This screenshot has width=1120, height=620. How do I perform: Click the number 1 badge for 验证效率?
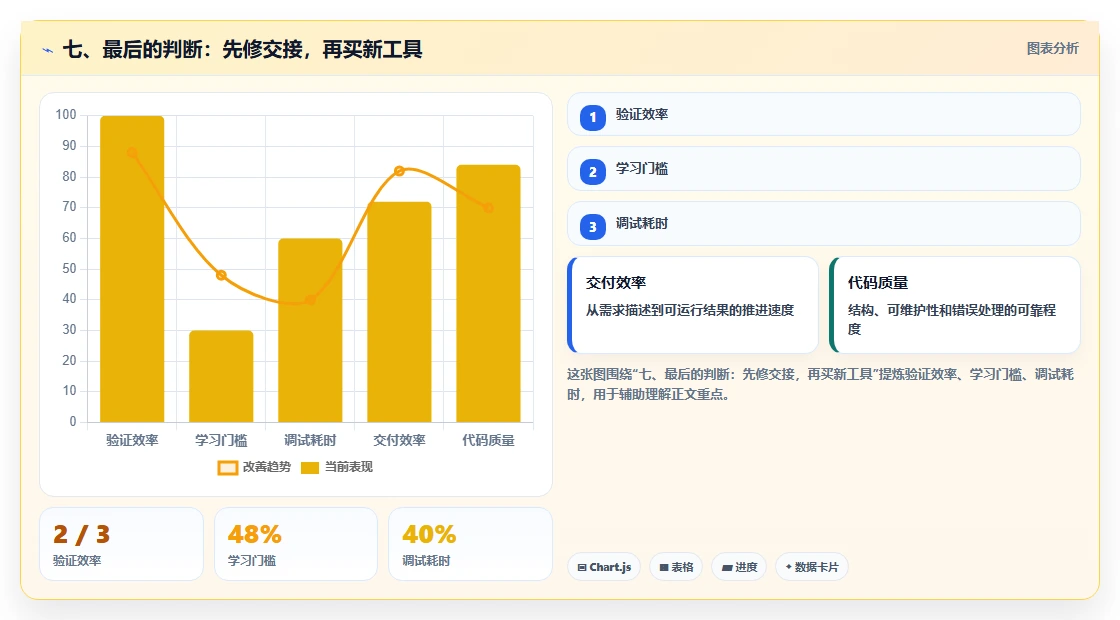[592, 118]
